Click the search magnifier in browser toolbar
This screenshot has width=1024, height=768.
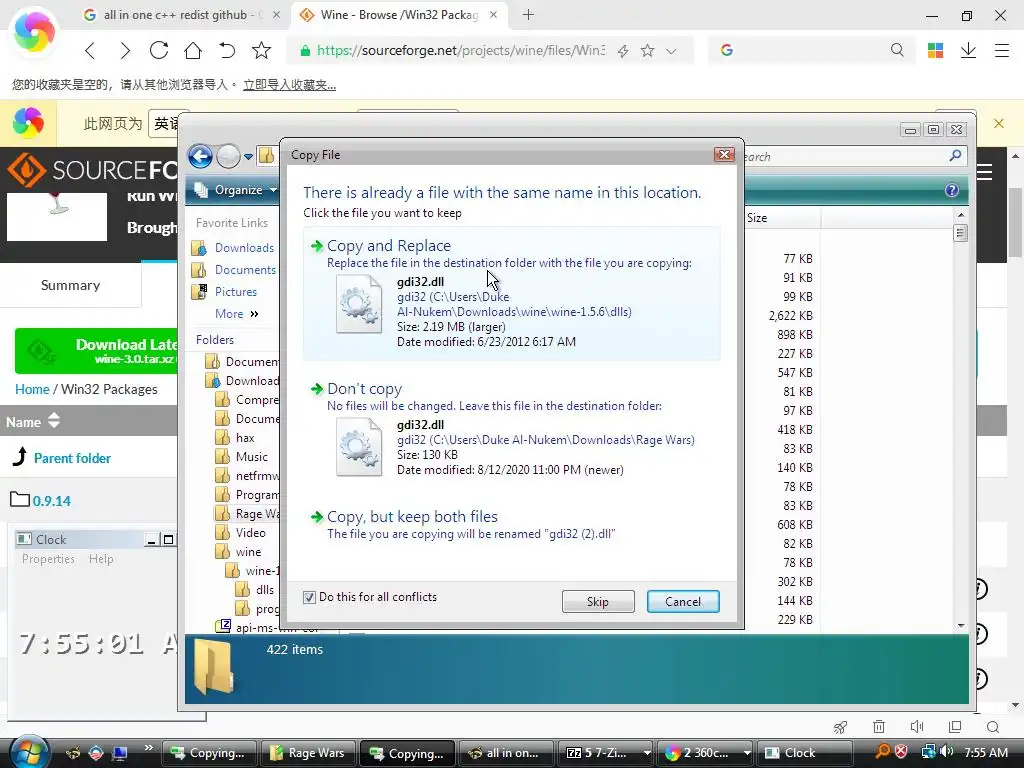897,50
